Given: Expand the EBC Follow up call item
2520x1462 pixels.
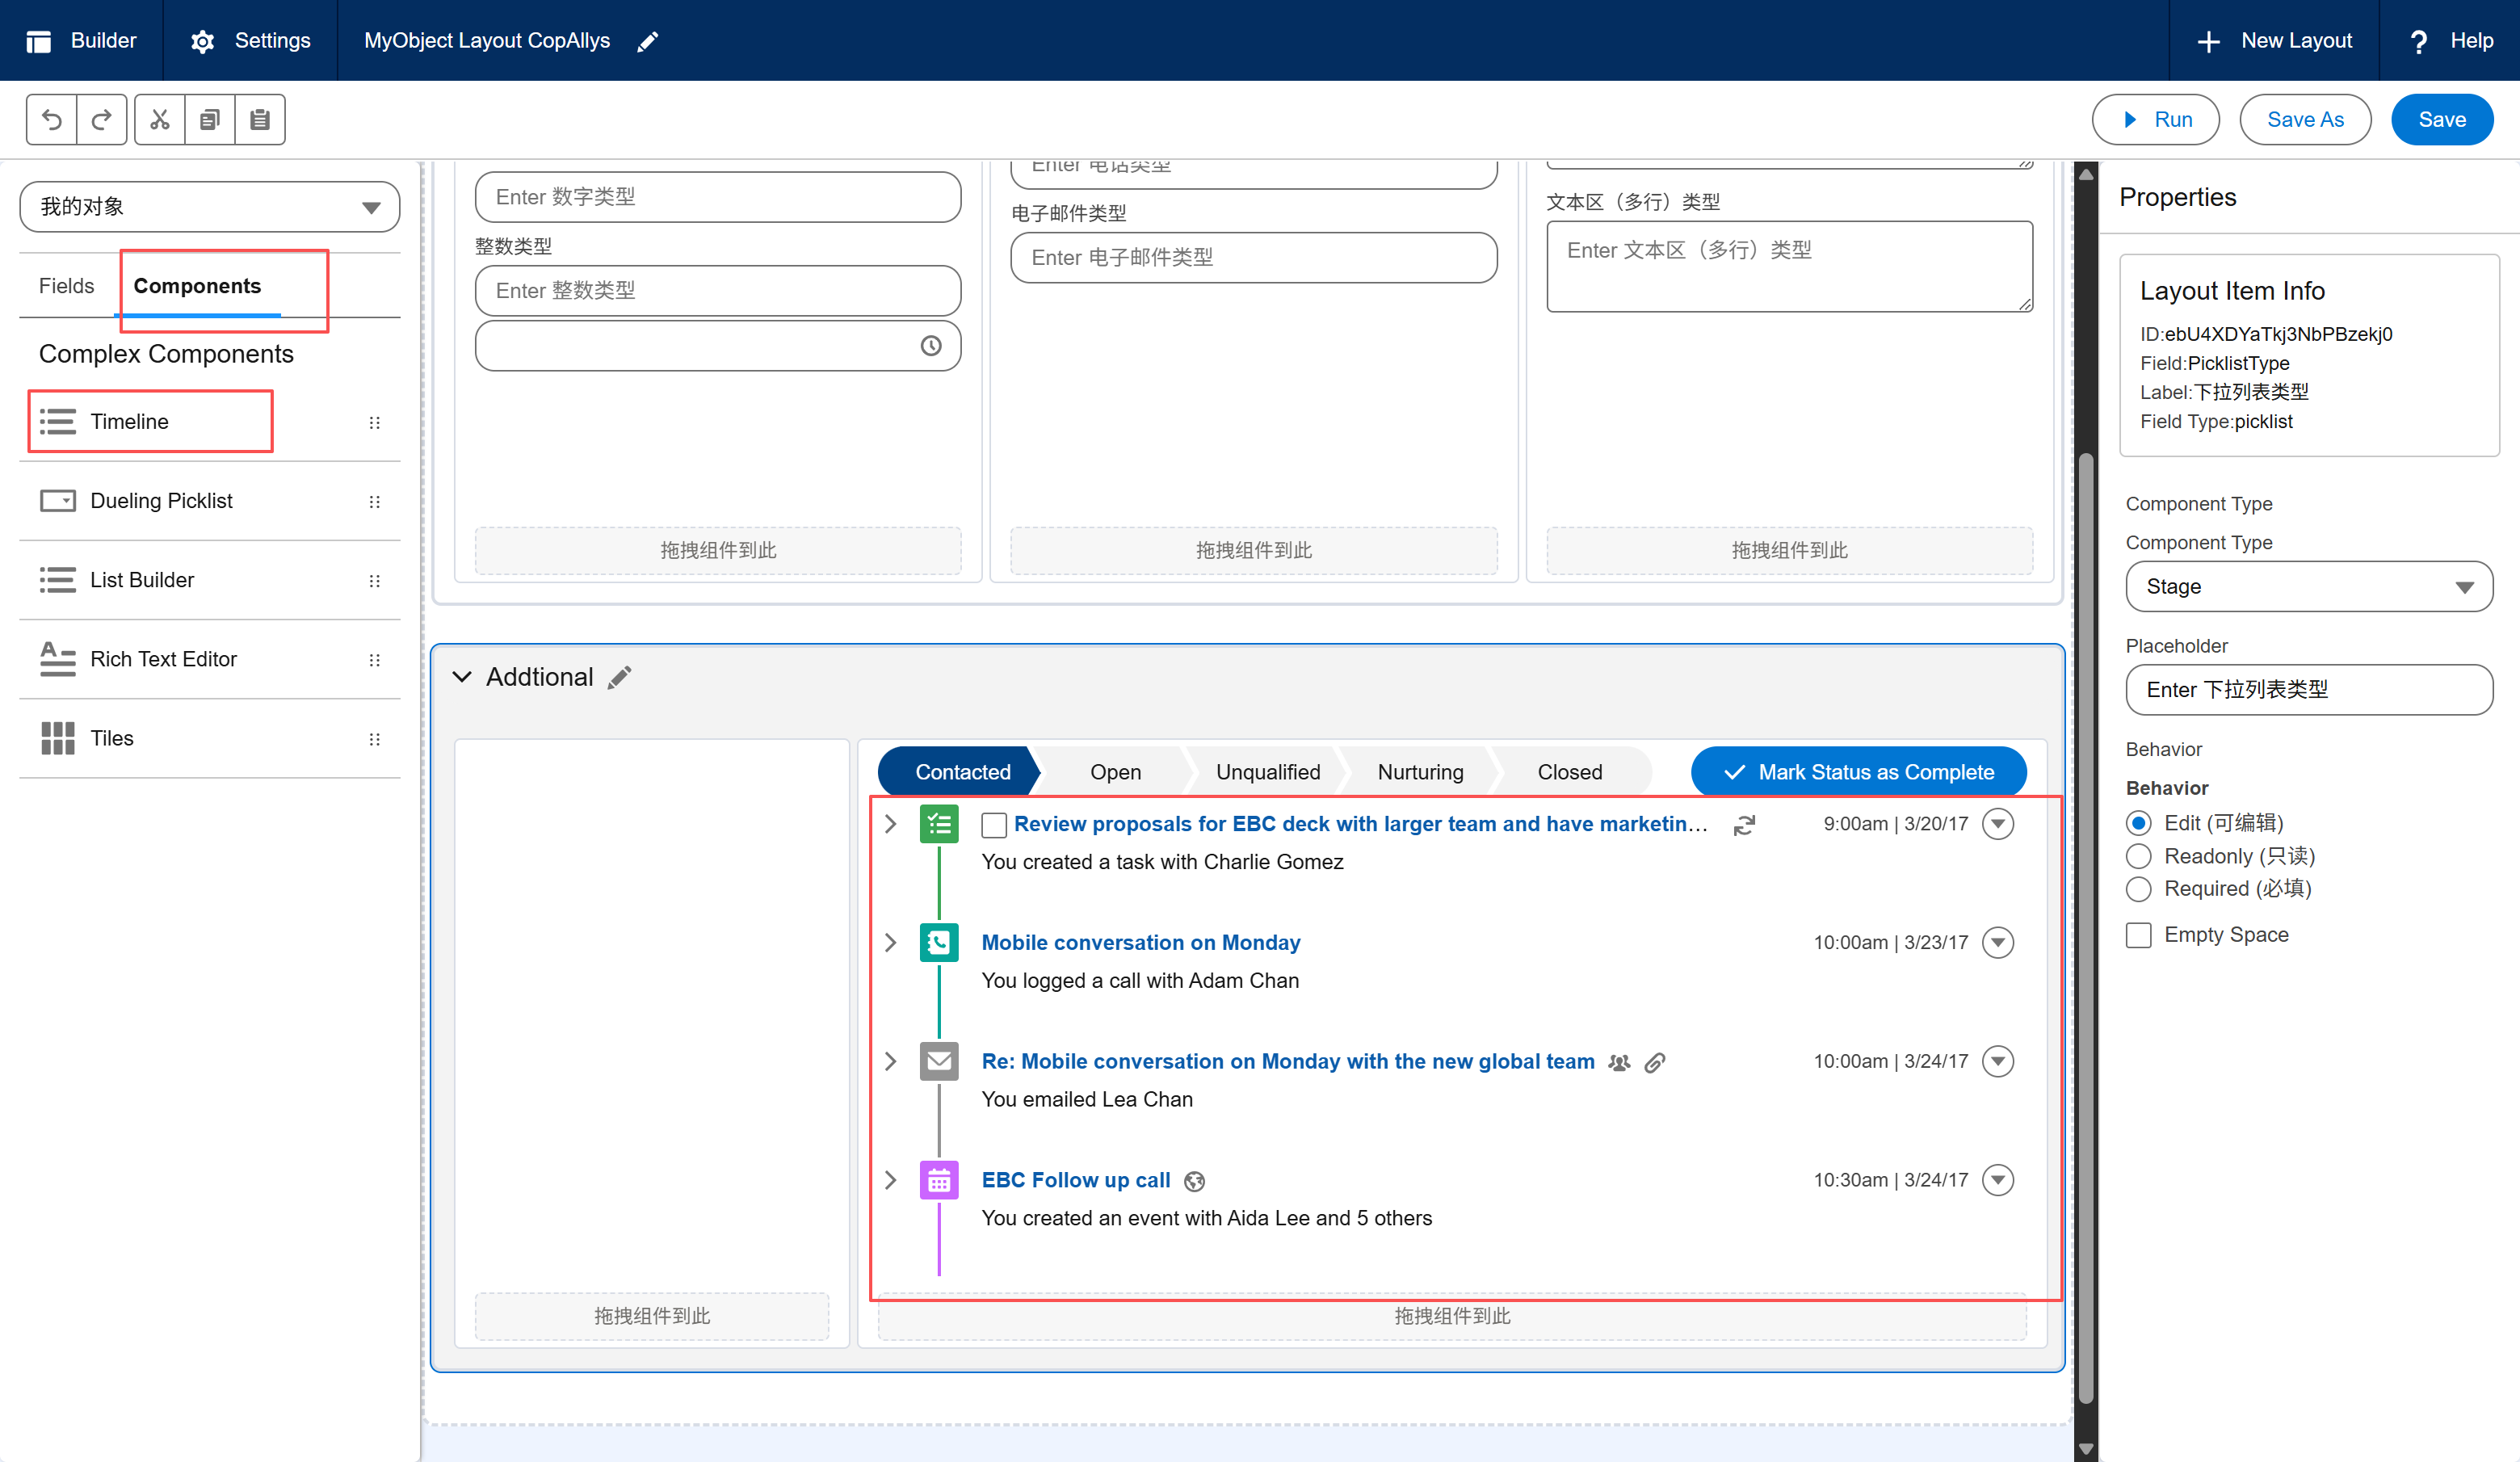Looking at the screenshot, I should [890, 1181].
